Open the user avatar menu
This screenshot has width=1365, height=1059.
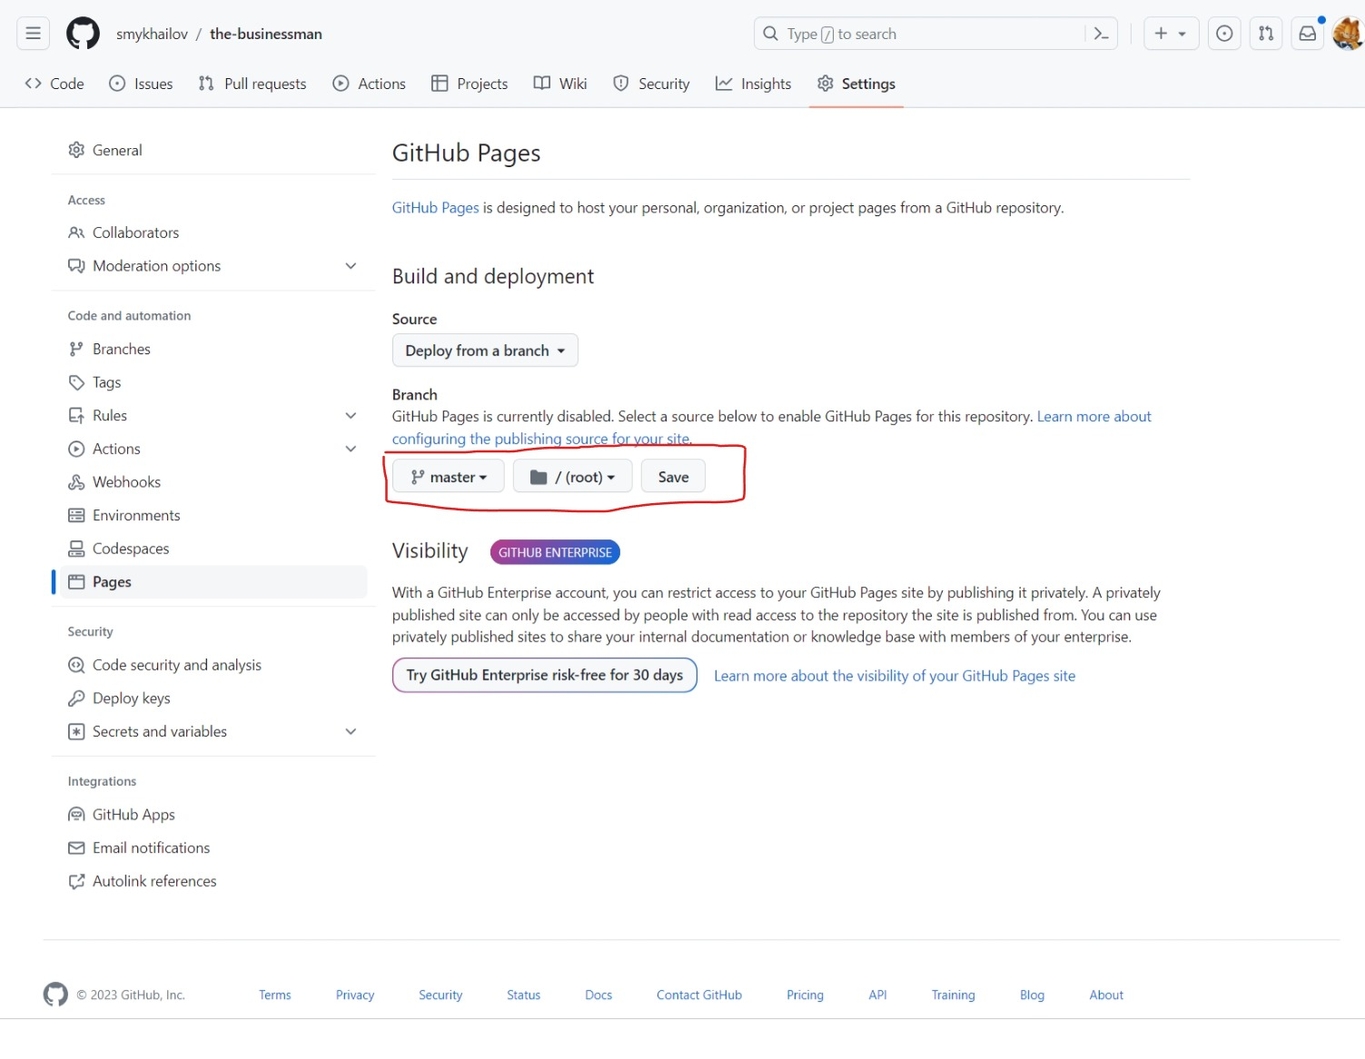1348,34
